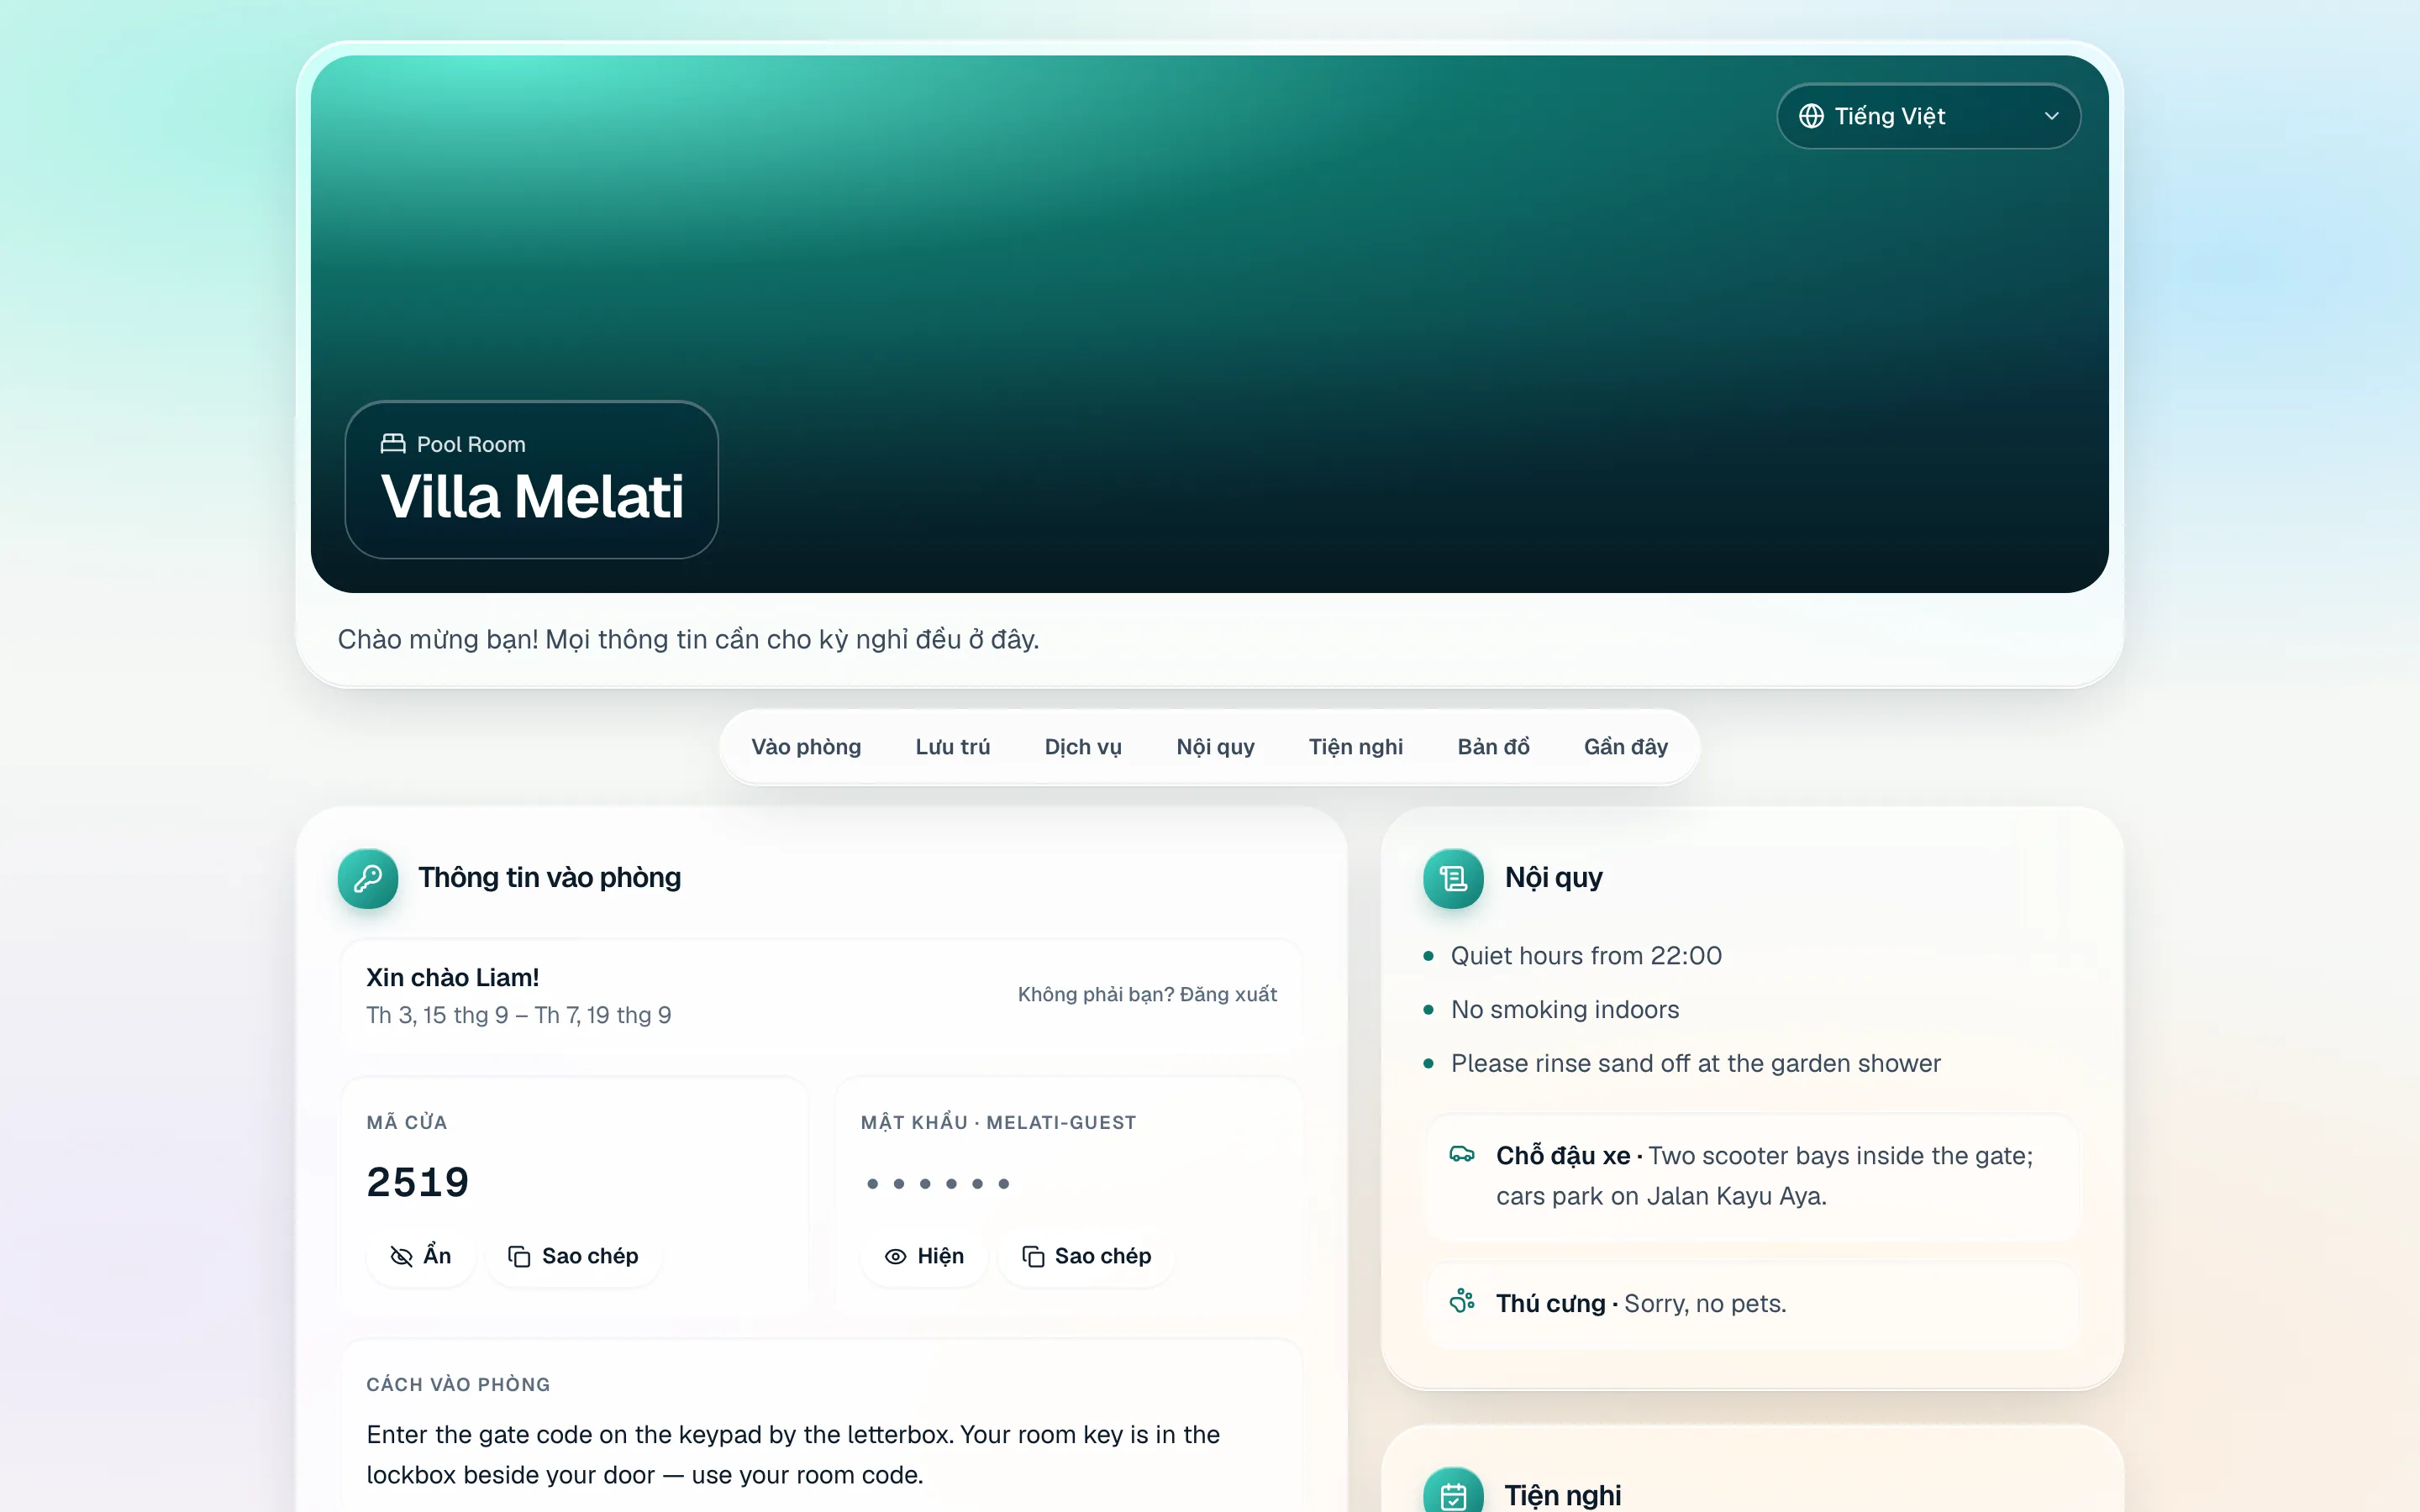Click the calendar icon beside Tiện nghi heading
Image resolution: width=2420 pixels, height=1512 pixels.
1453,1495
